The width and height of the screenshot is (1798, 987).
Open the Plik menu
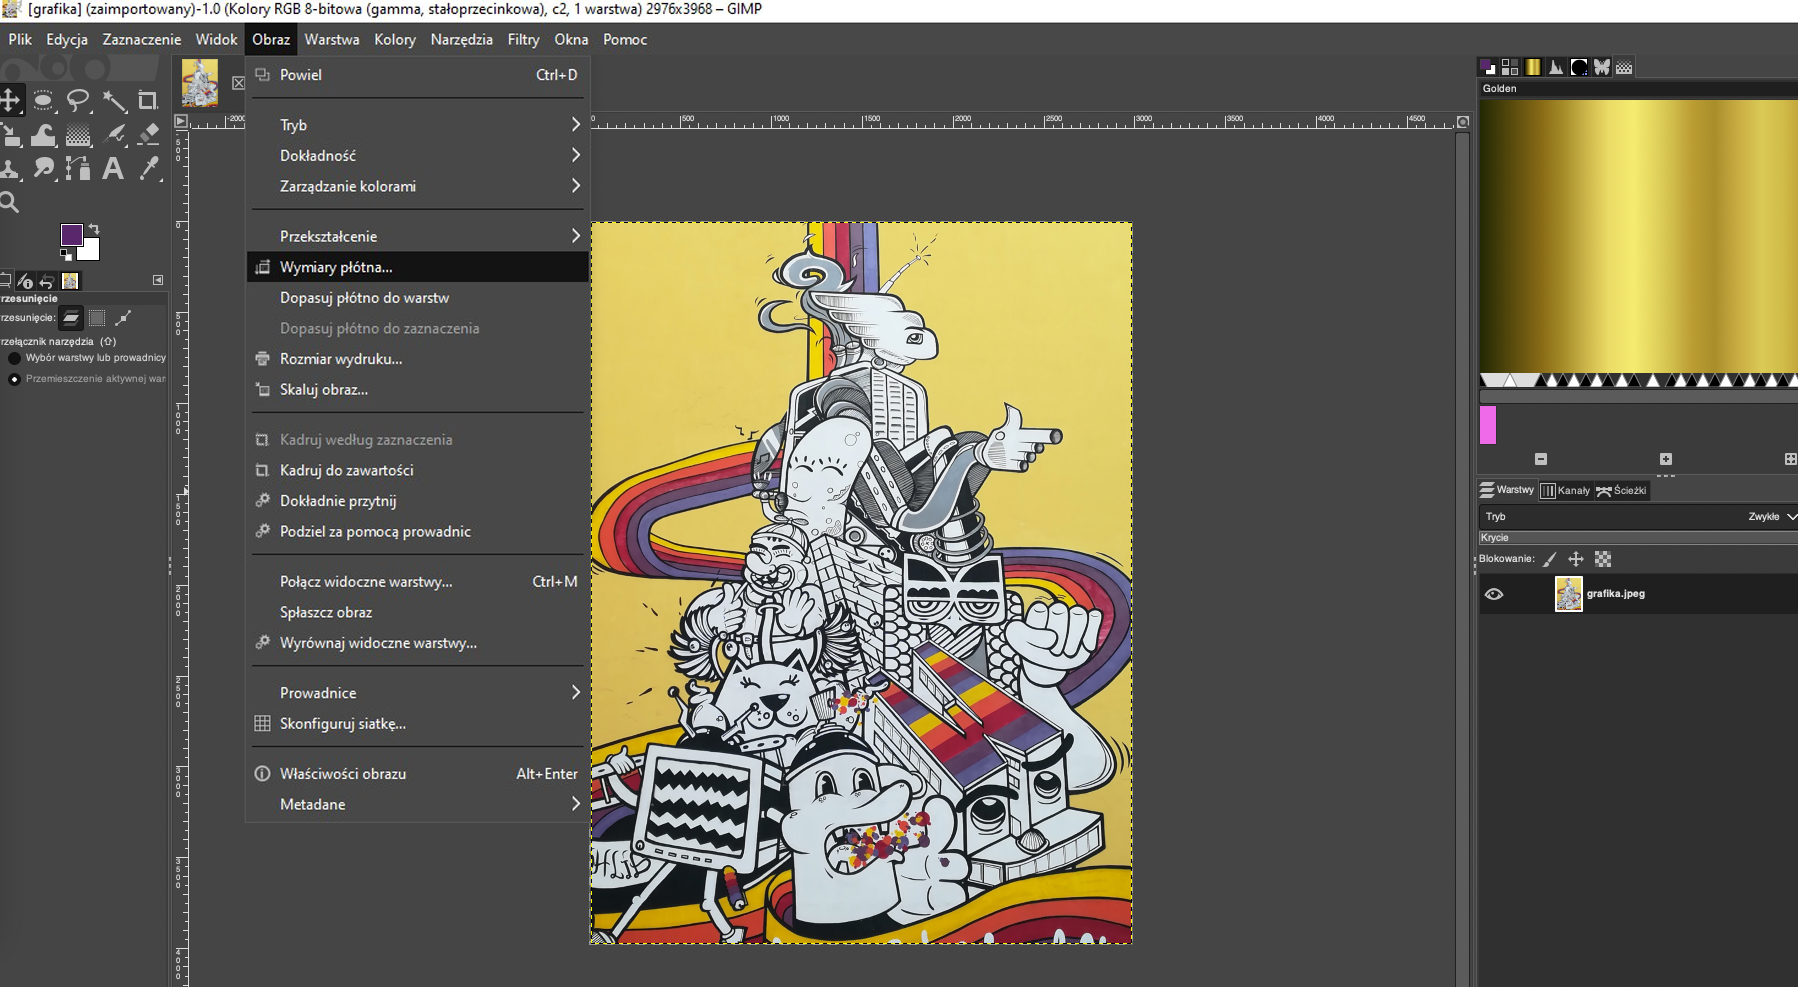20,39
